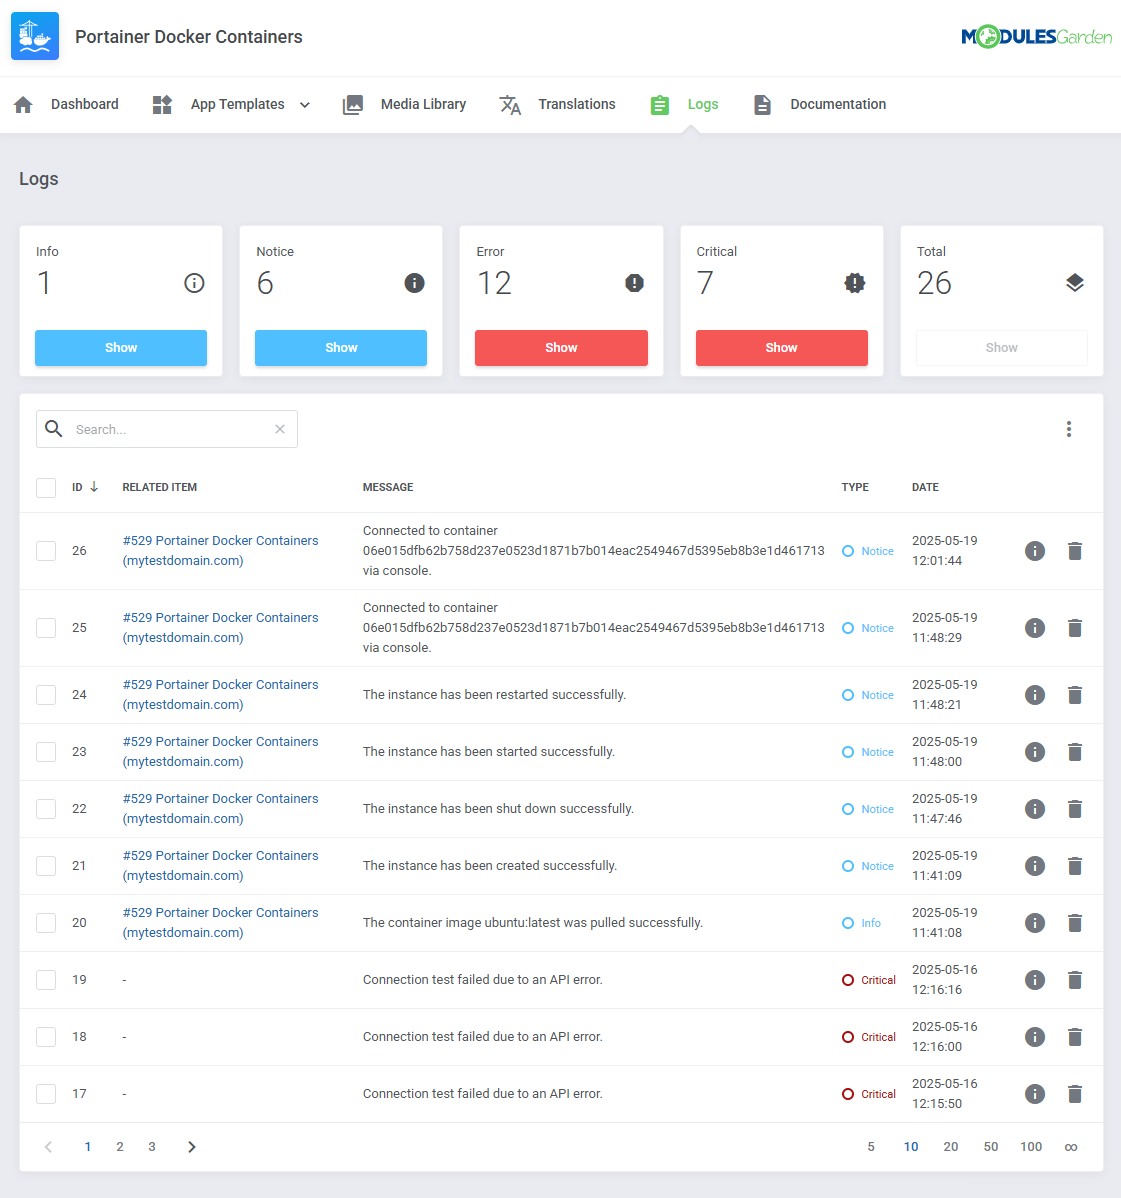Viewport: 1121px width, 1198px height.
Task: Delete log entry 22 with trash icon
Action: point(1074,808)
